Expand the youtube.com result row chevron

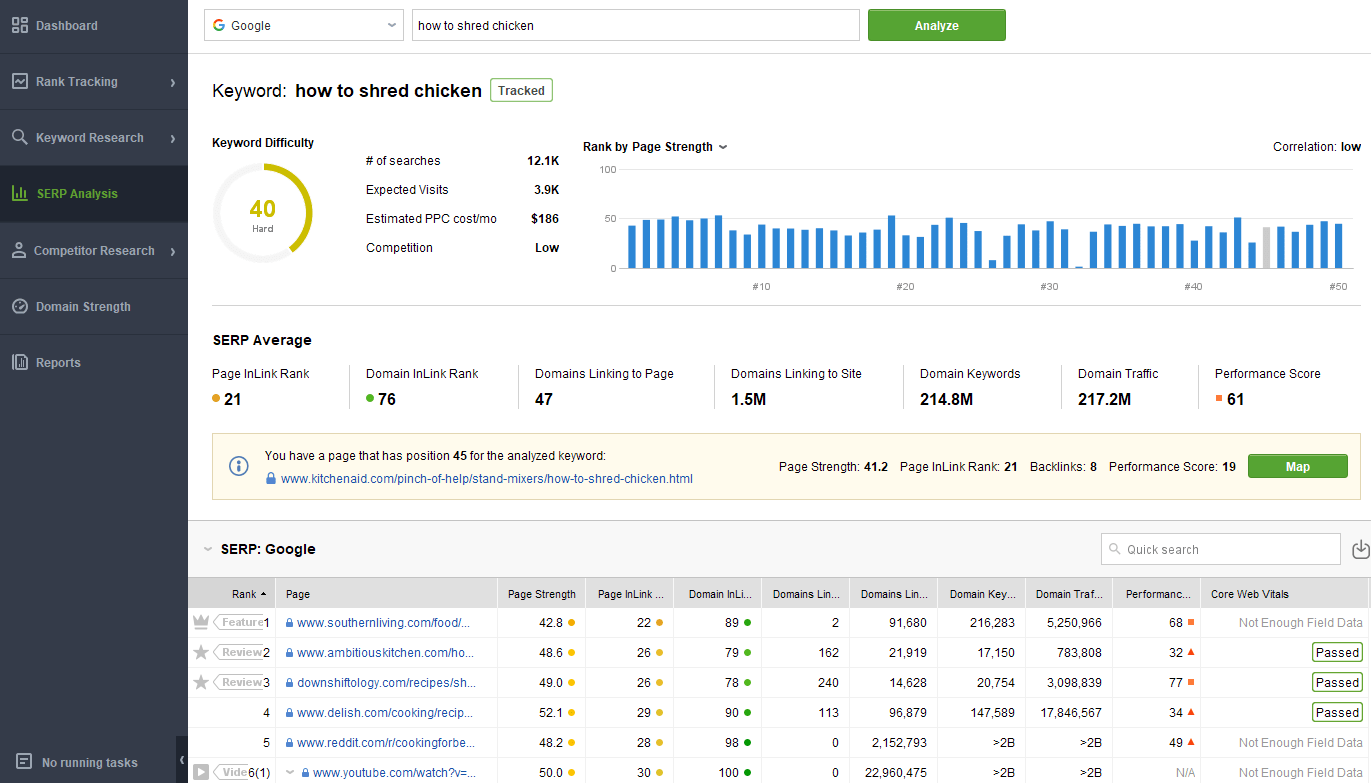(x=290, y=772)
